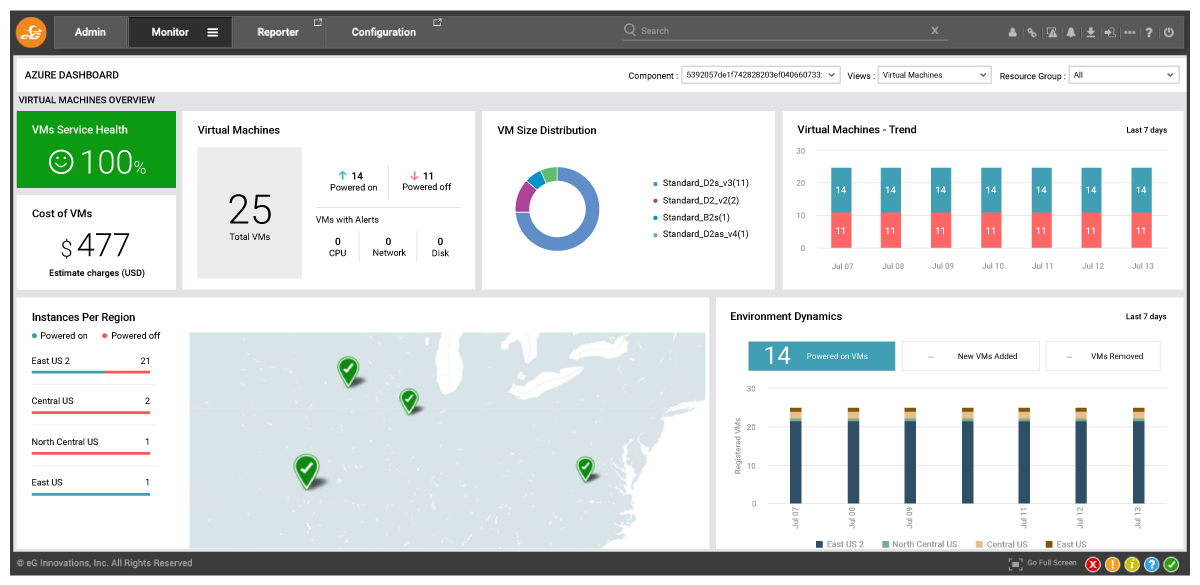Toggle North Central US chart legend item

pyautogui.click(x=919, y=545)
